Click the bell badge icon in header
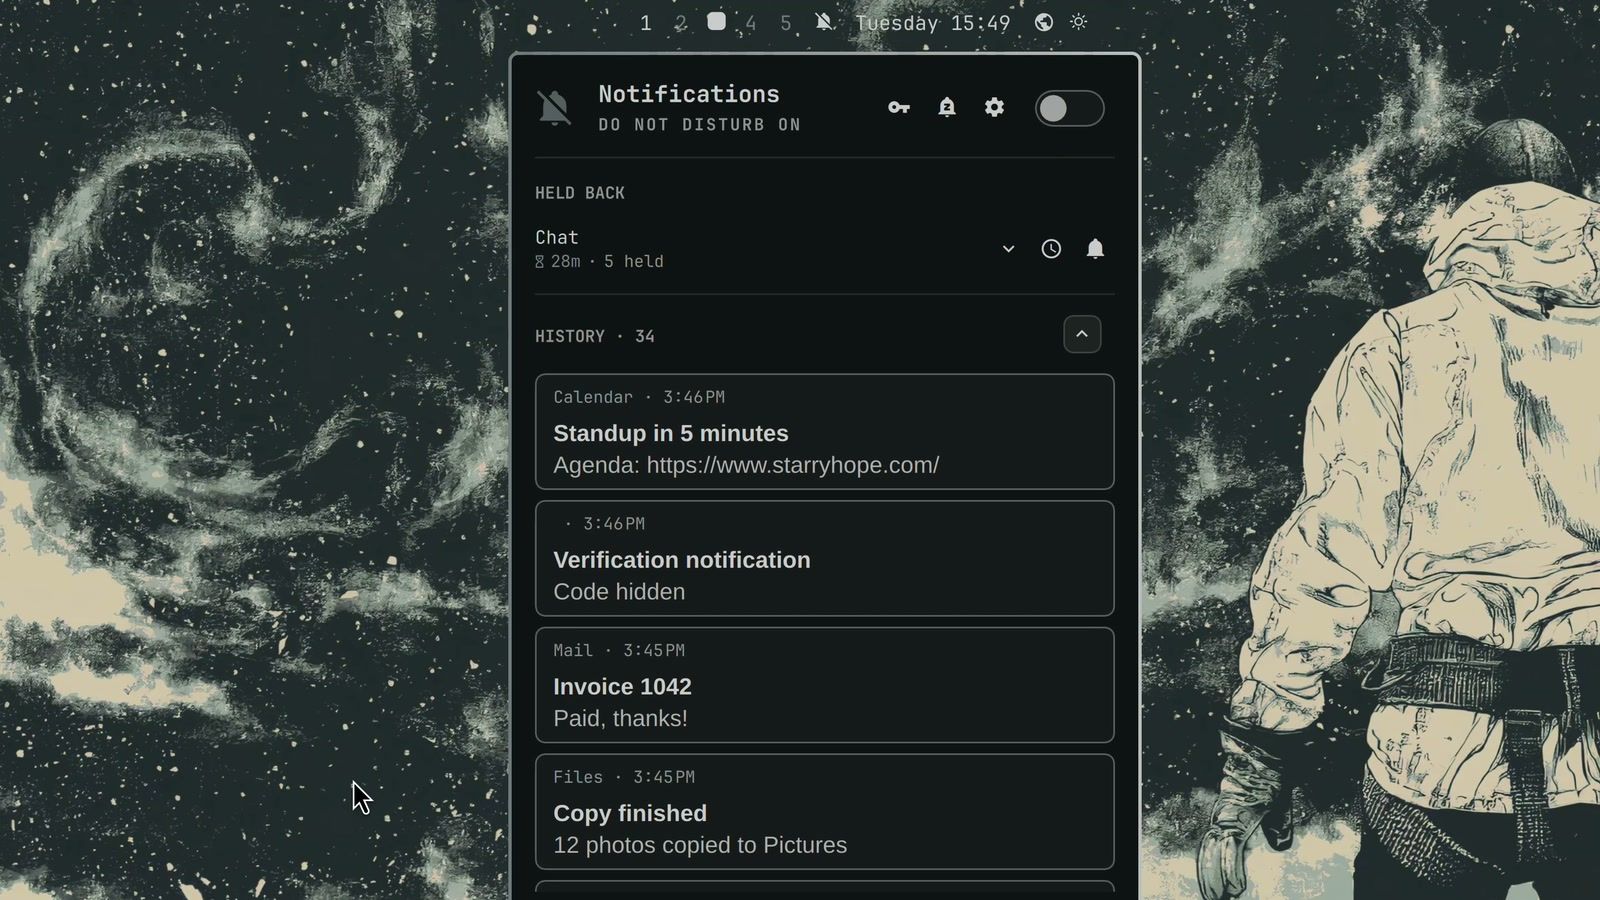Image resolution: width=1600 pixels, height=900 pixels. (947, 108)
